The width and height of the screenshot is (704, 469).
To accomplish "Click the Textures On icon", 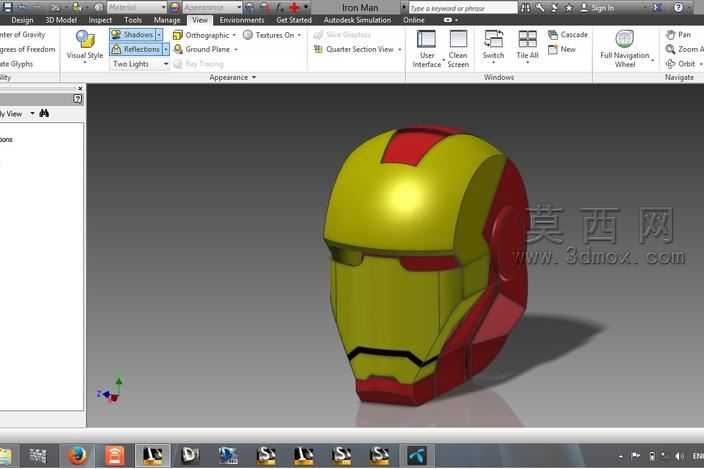I will click(x=248, y=35).
